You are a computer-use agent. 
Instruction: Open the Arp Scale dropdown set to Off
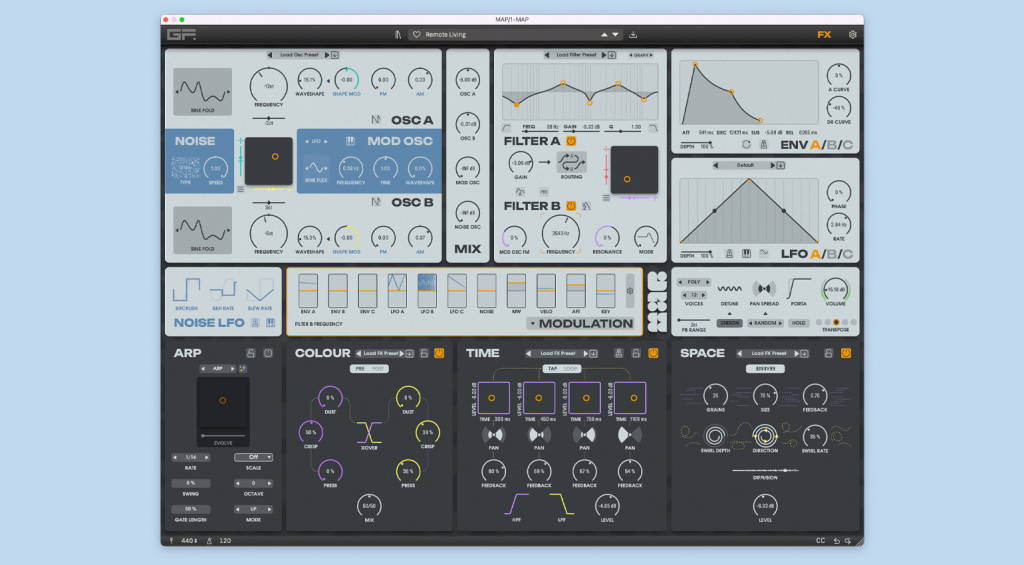(x=254, y=457)
